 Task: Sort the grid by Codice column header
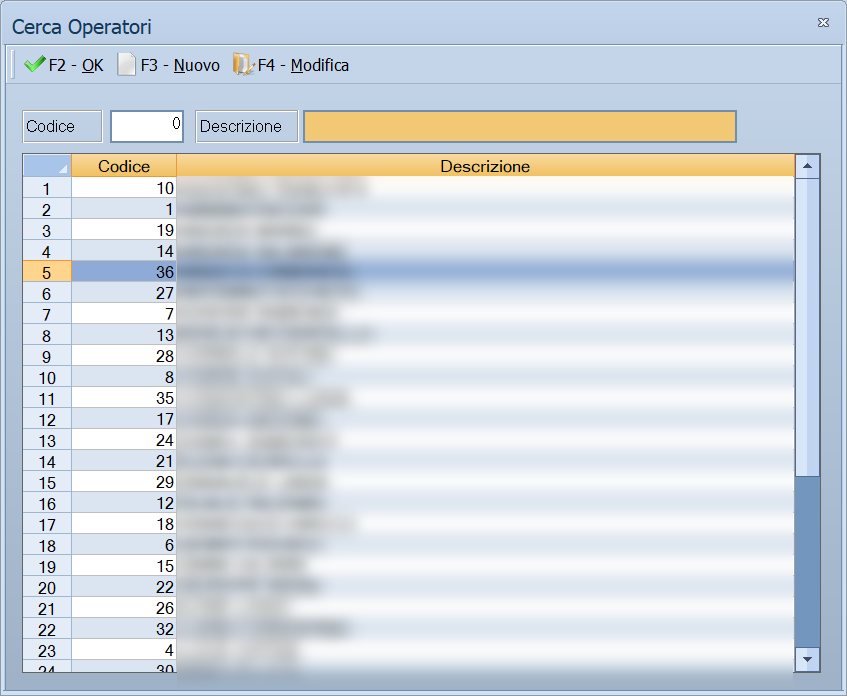pyautogui.click(x=124, y=166)
